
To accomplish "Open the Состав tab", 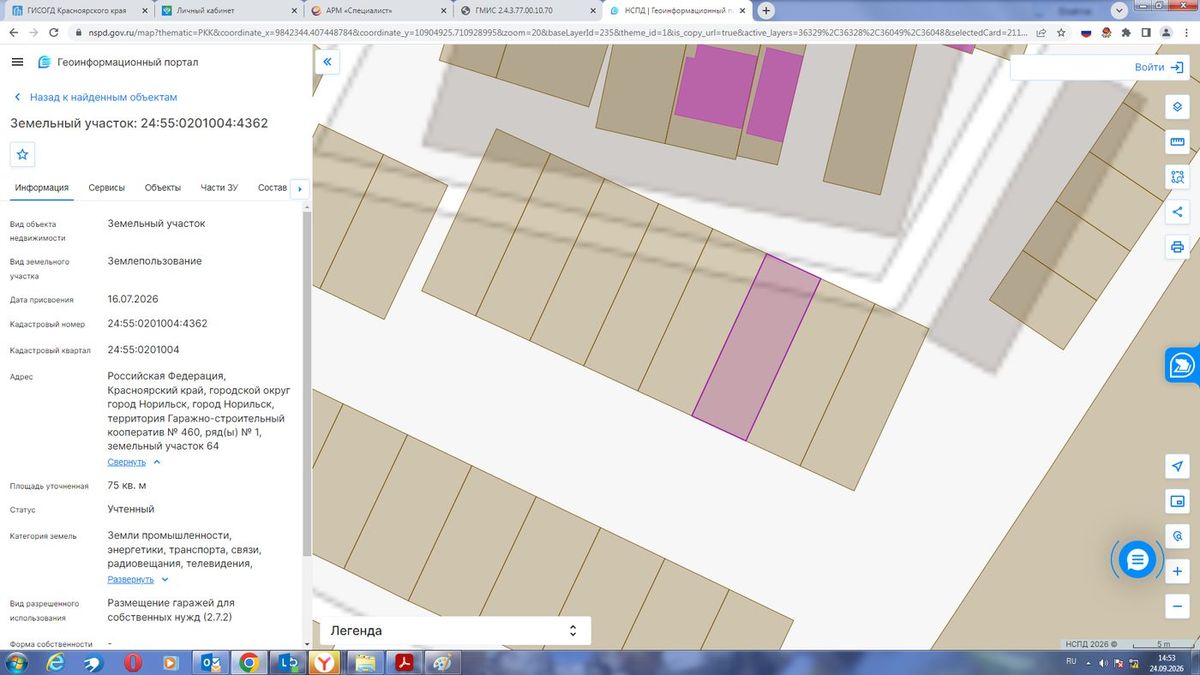I will [x=272, y=188].
